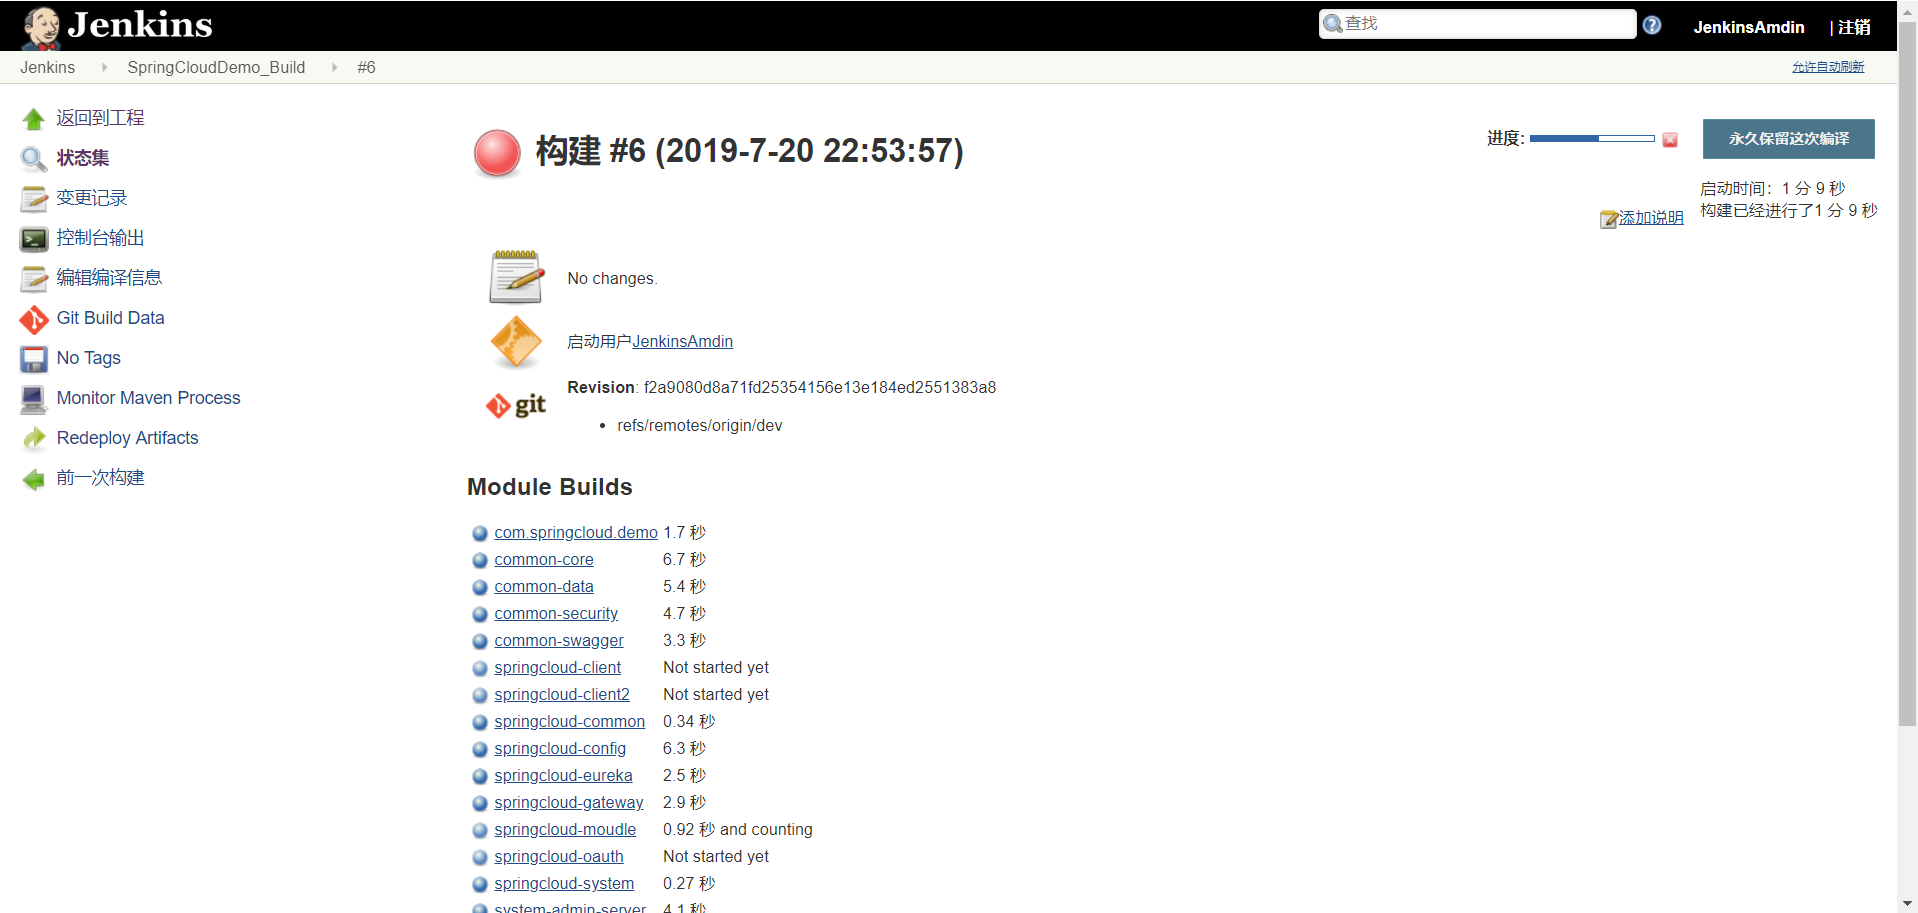Open springcloud-eureka module link
The width and height of the screenshot is (1918, 913).
point(563,776)
